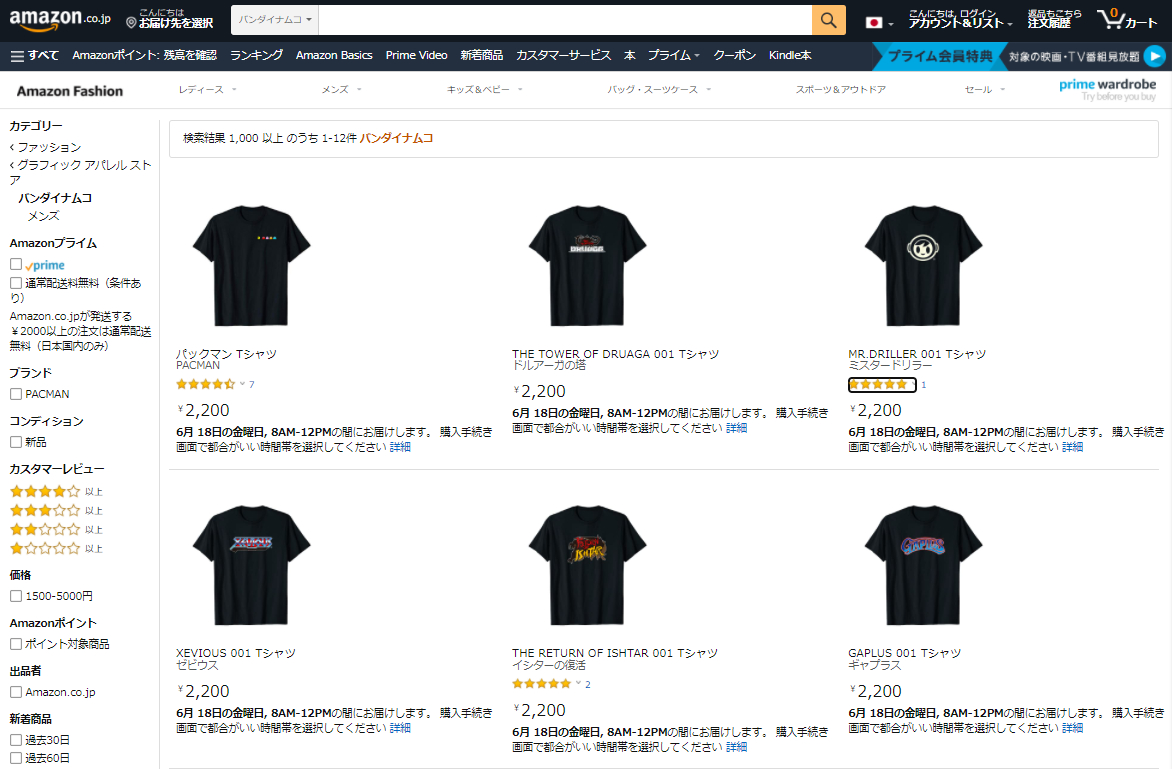
Task: Expand the バッグ・スーツケース dropdown
Action: 659,90
